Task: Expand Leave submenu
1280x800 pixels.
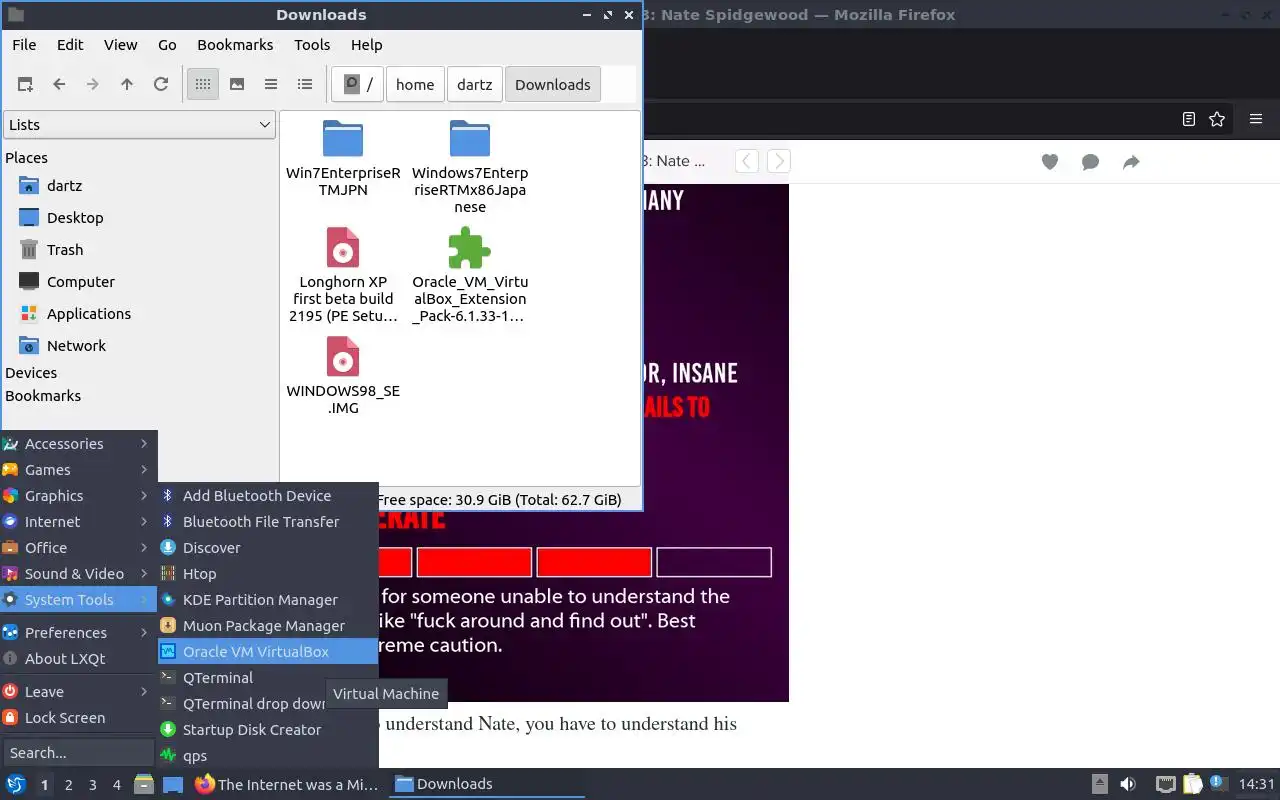Action: (x=78, y=692)
